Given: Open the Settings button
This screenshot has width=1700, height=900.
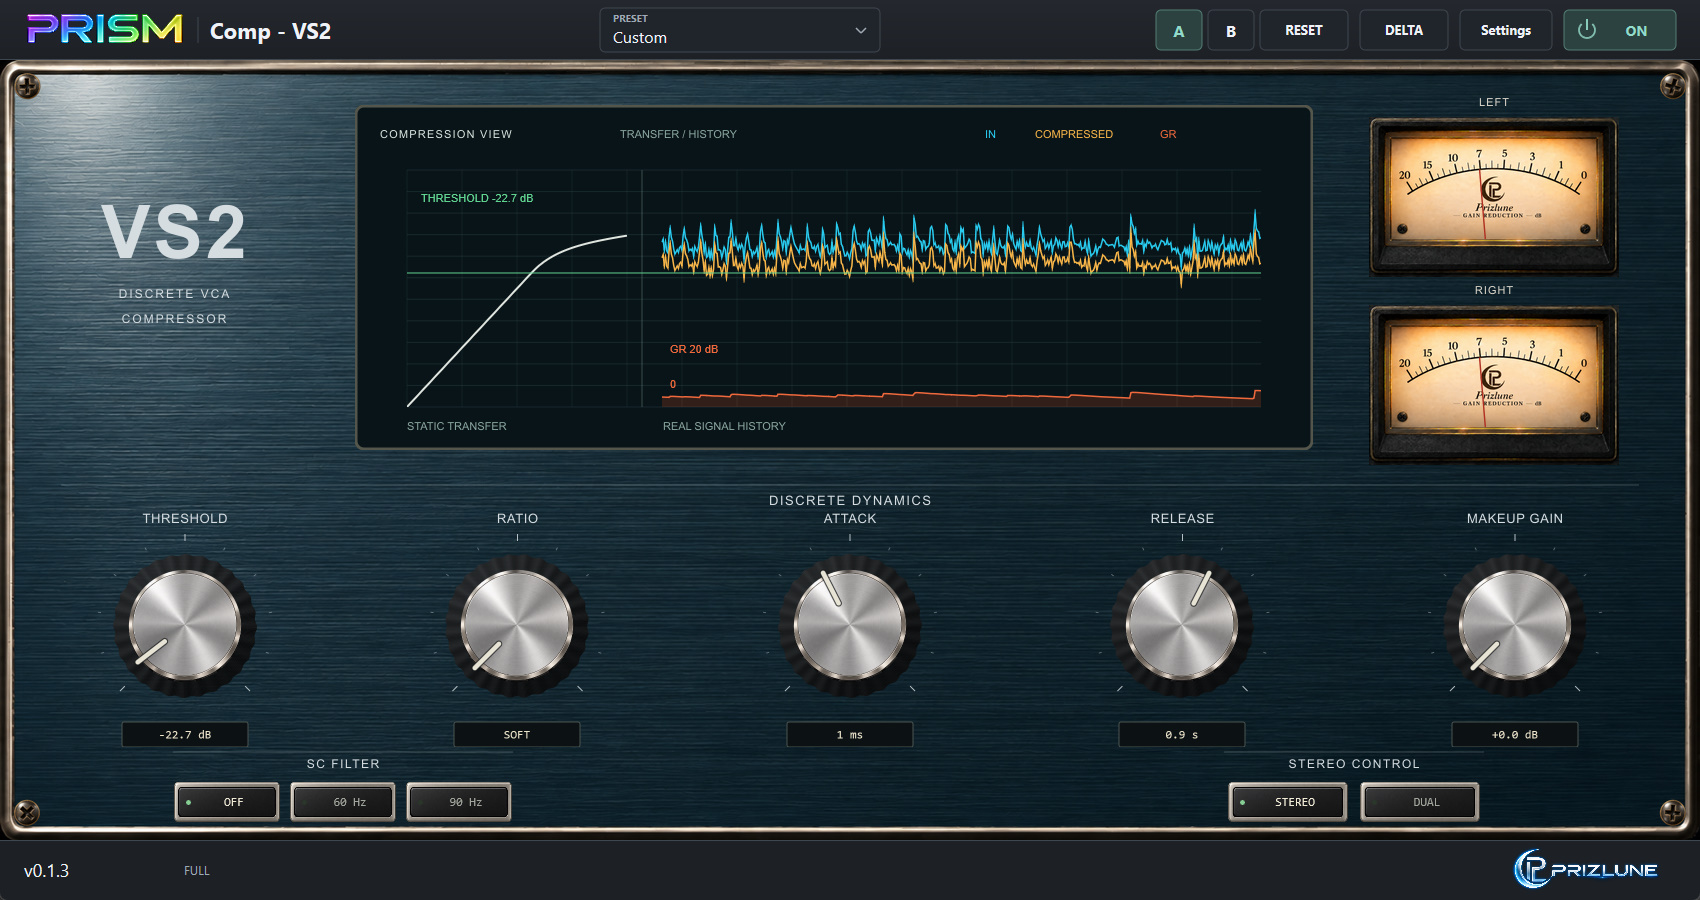Looking at the screenshot, I should point(1506,30).
